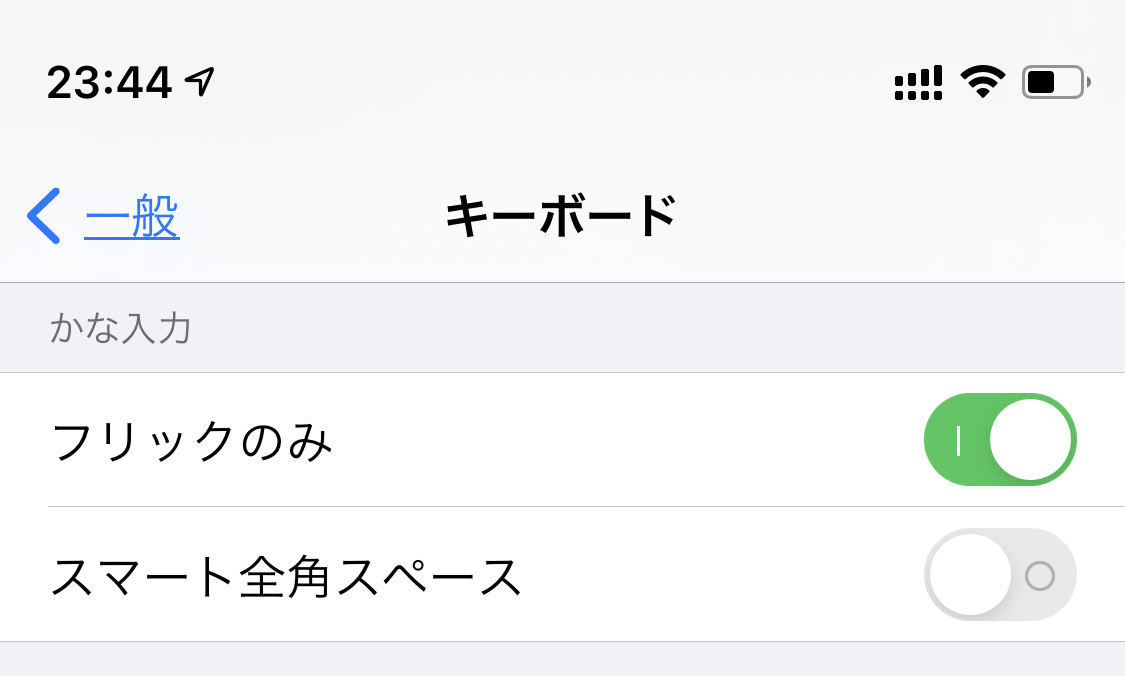Tap the cellular signal bars icon
The height and width of the screenshot is (676, 1125).
click(x=918, y=83)
